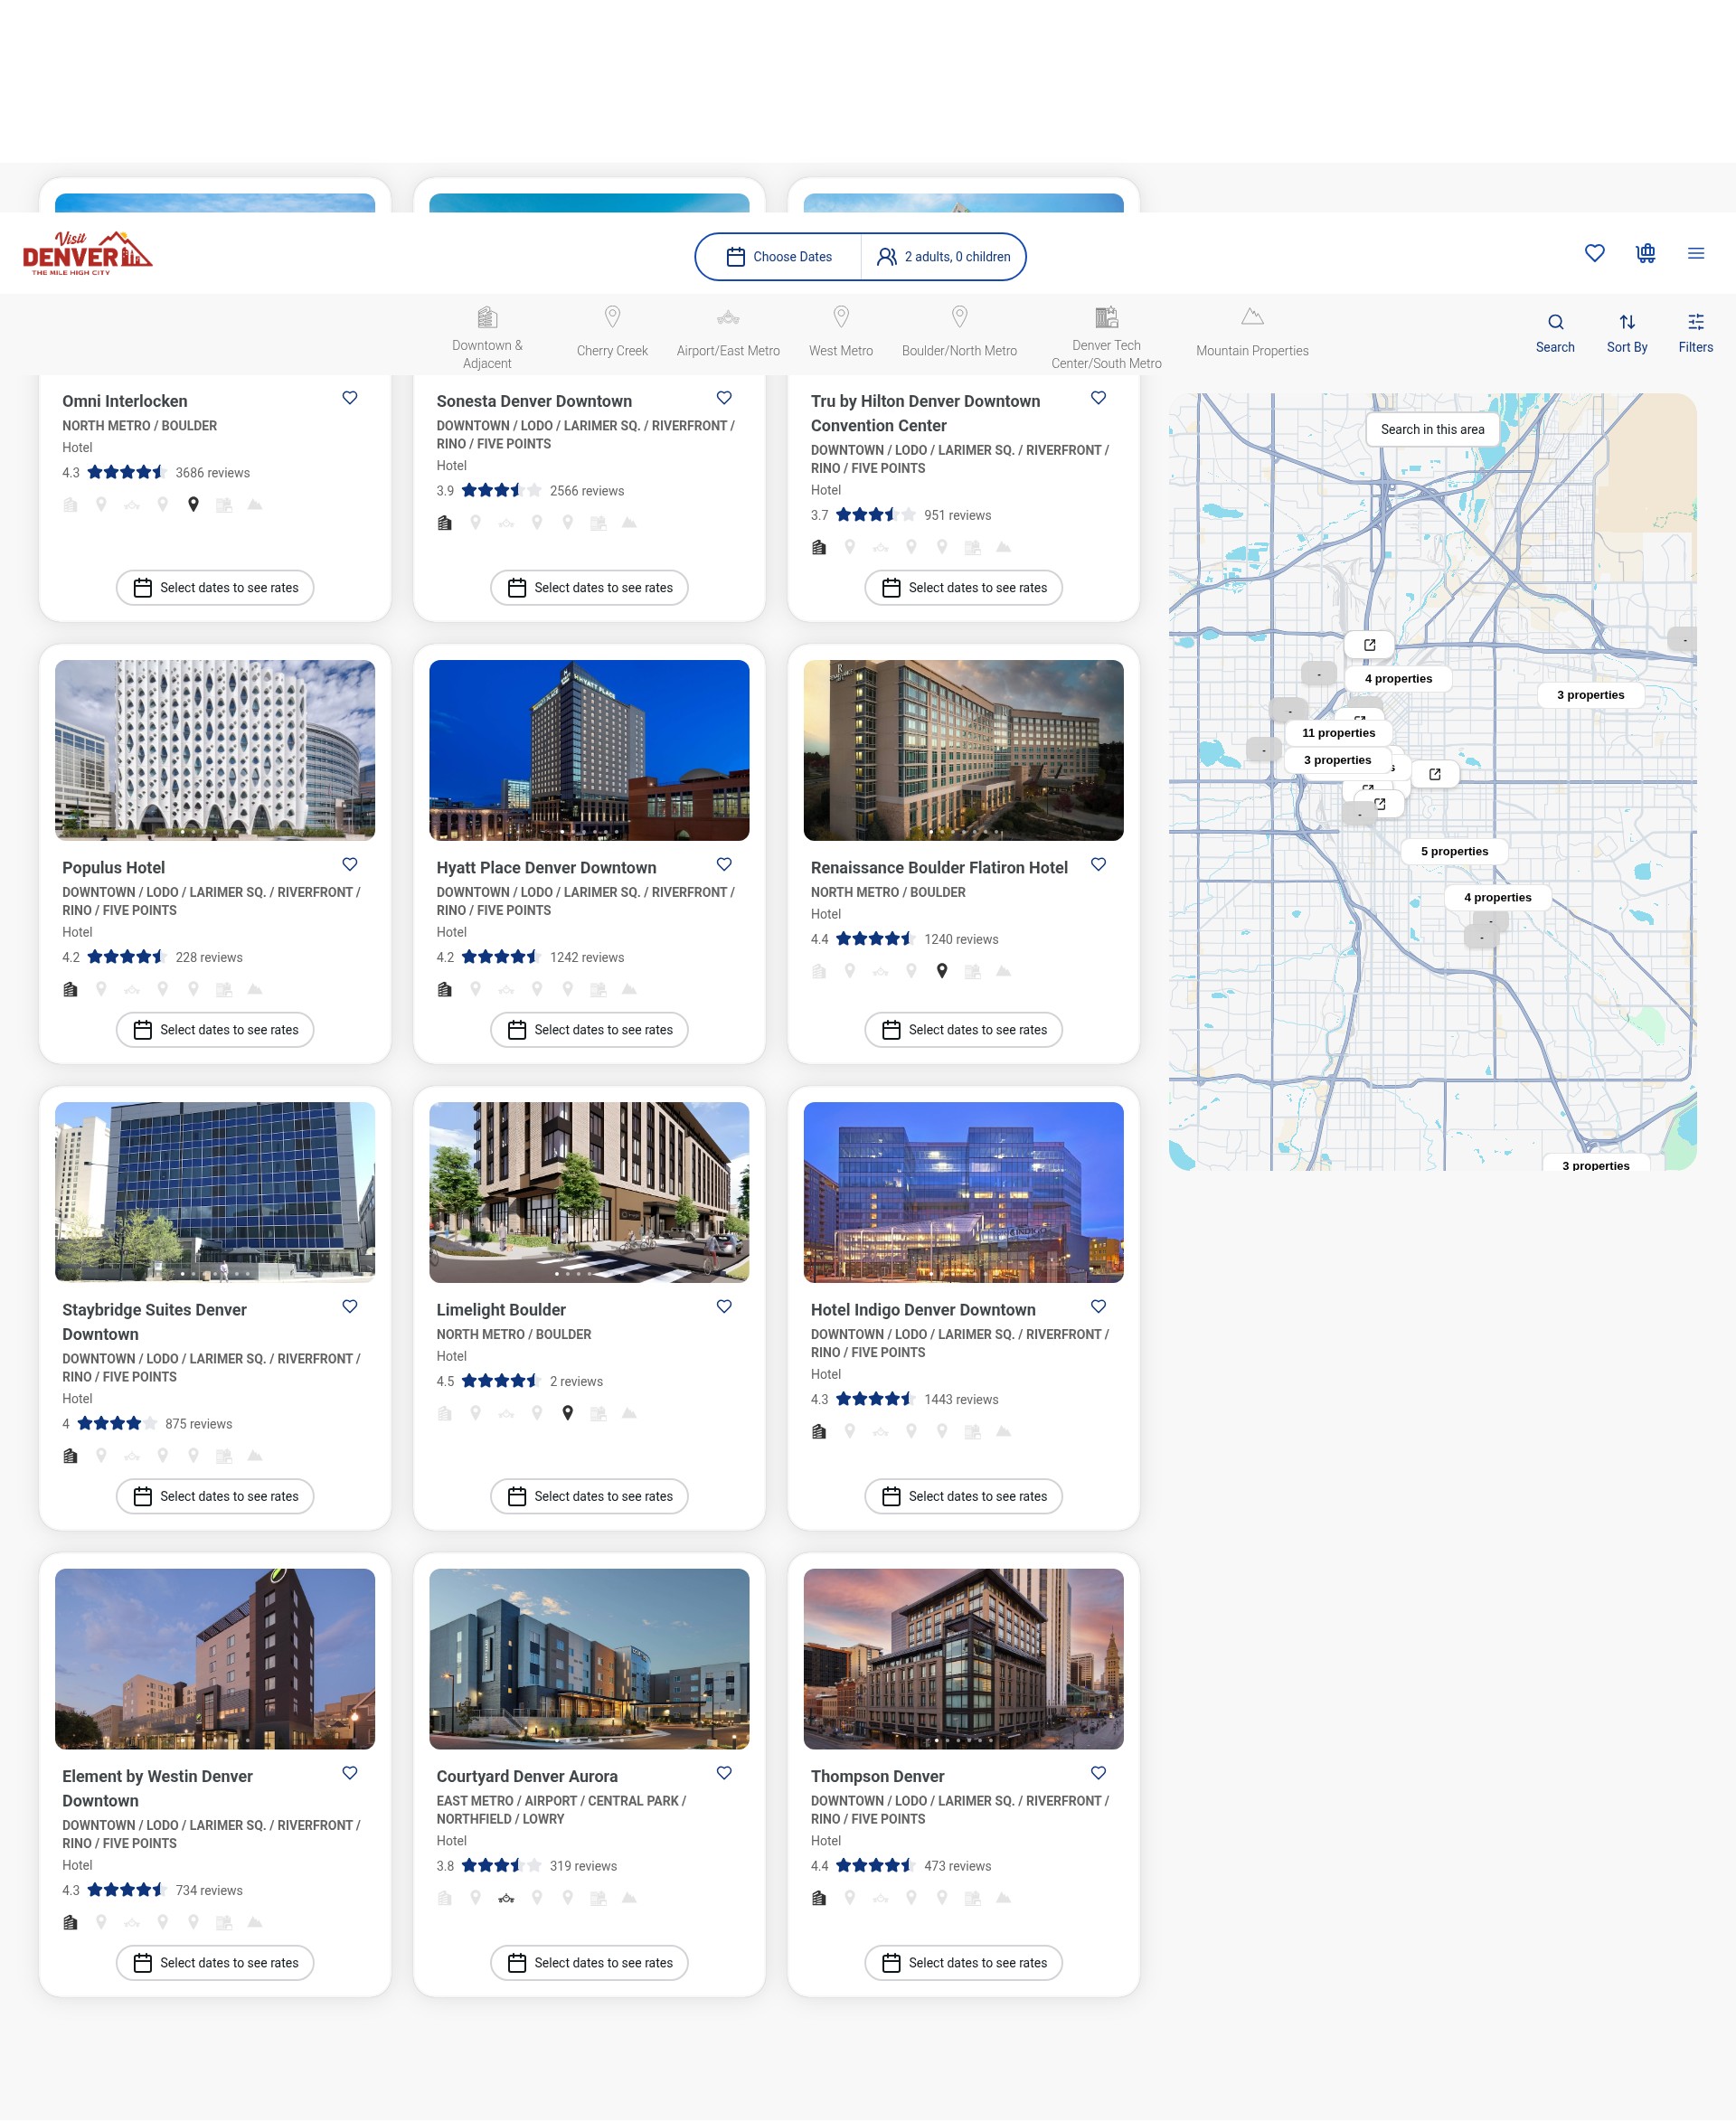The width and height of the screenshot is (1736, 2122).
Task: Click active building icon on Element by Westin
Action: click(70, 1922)
